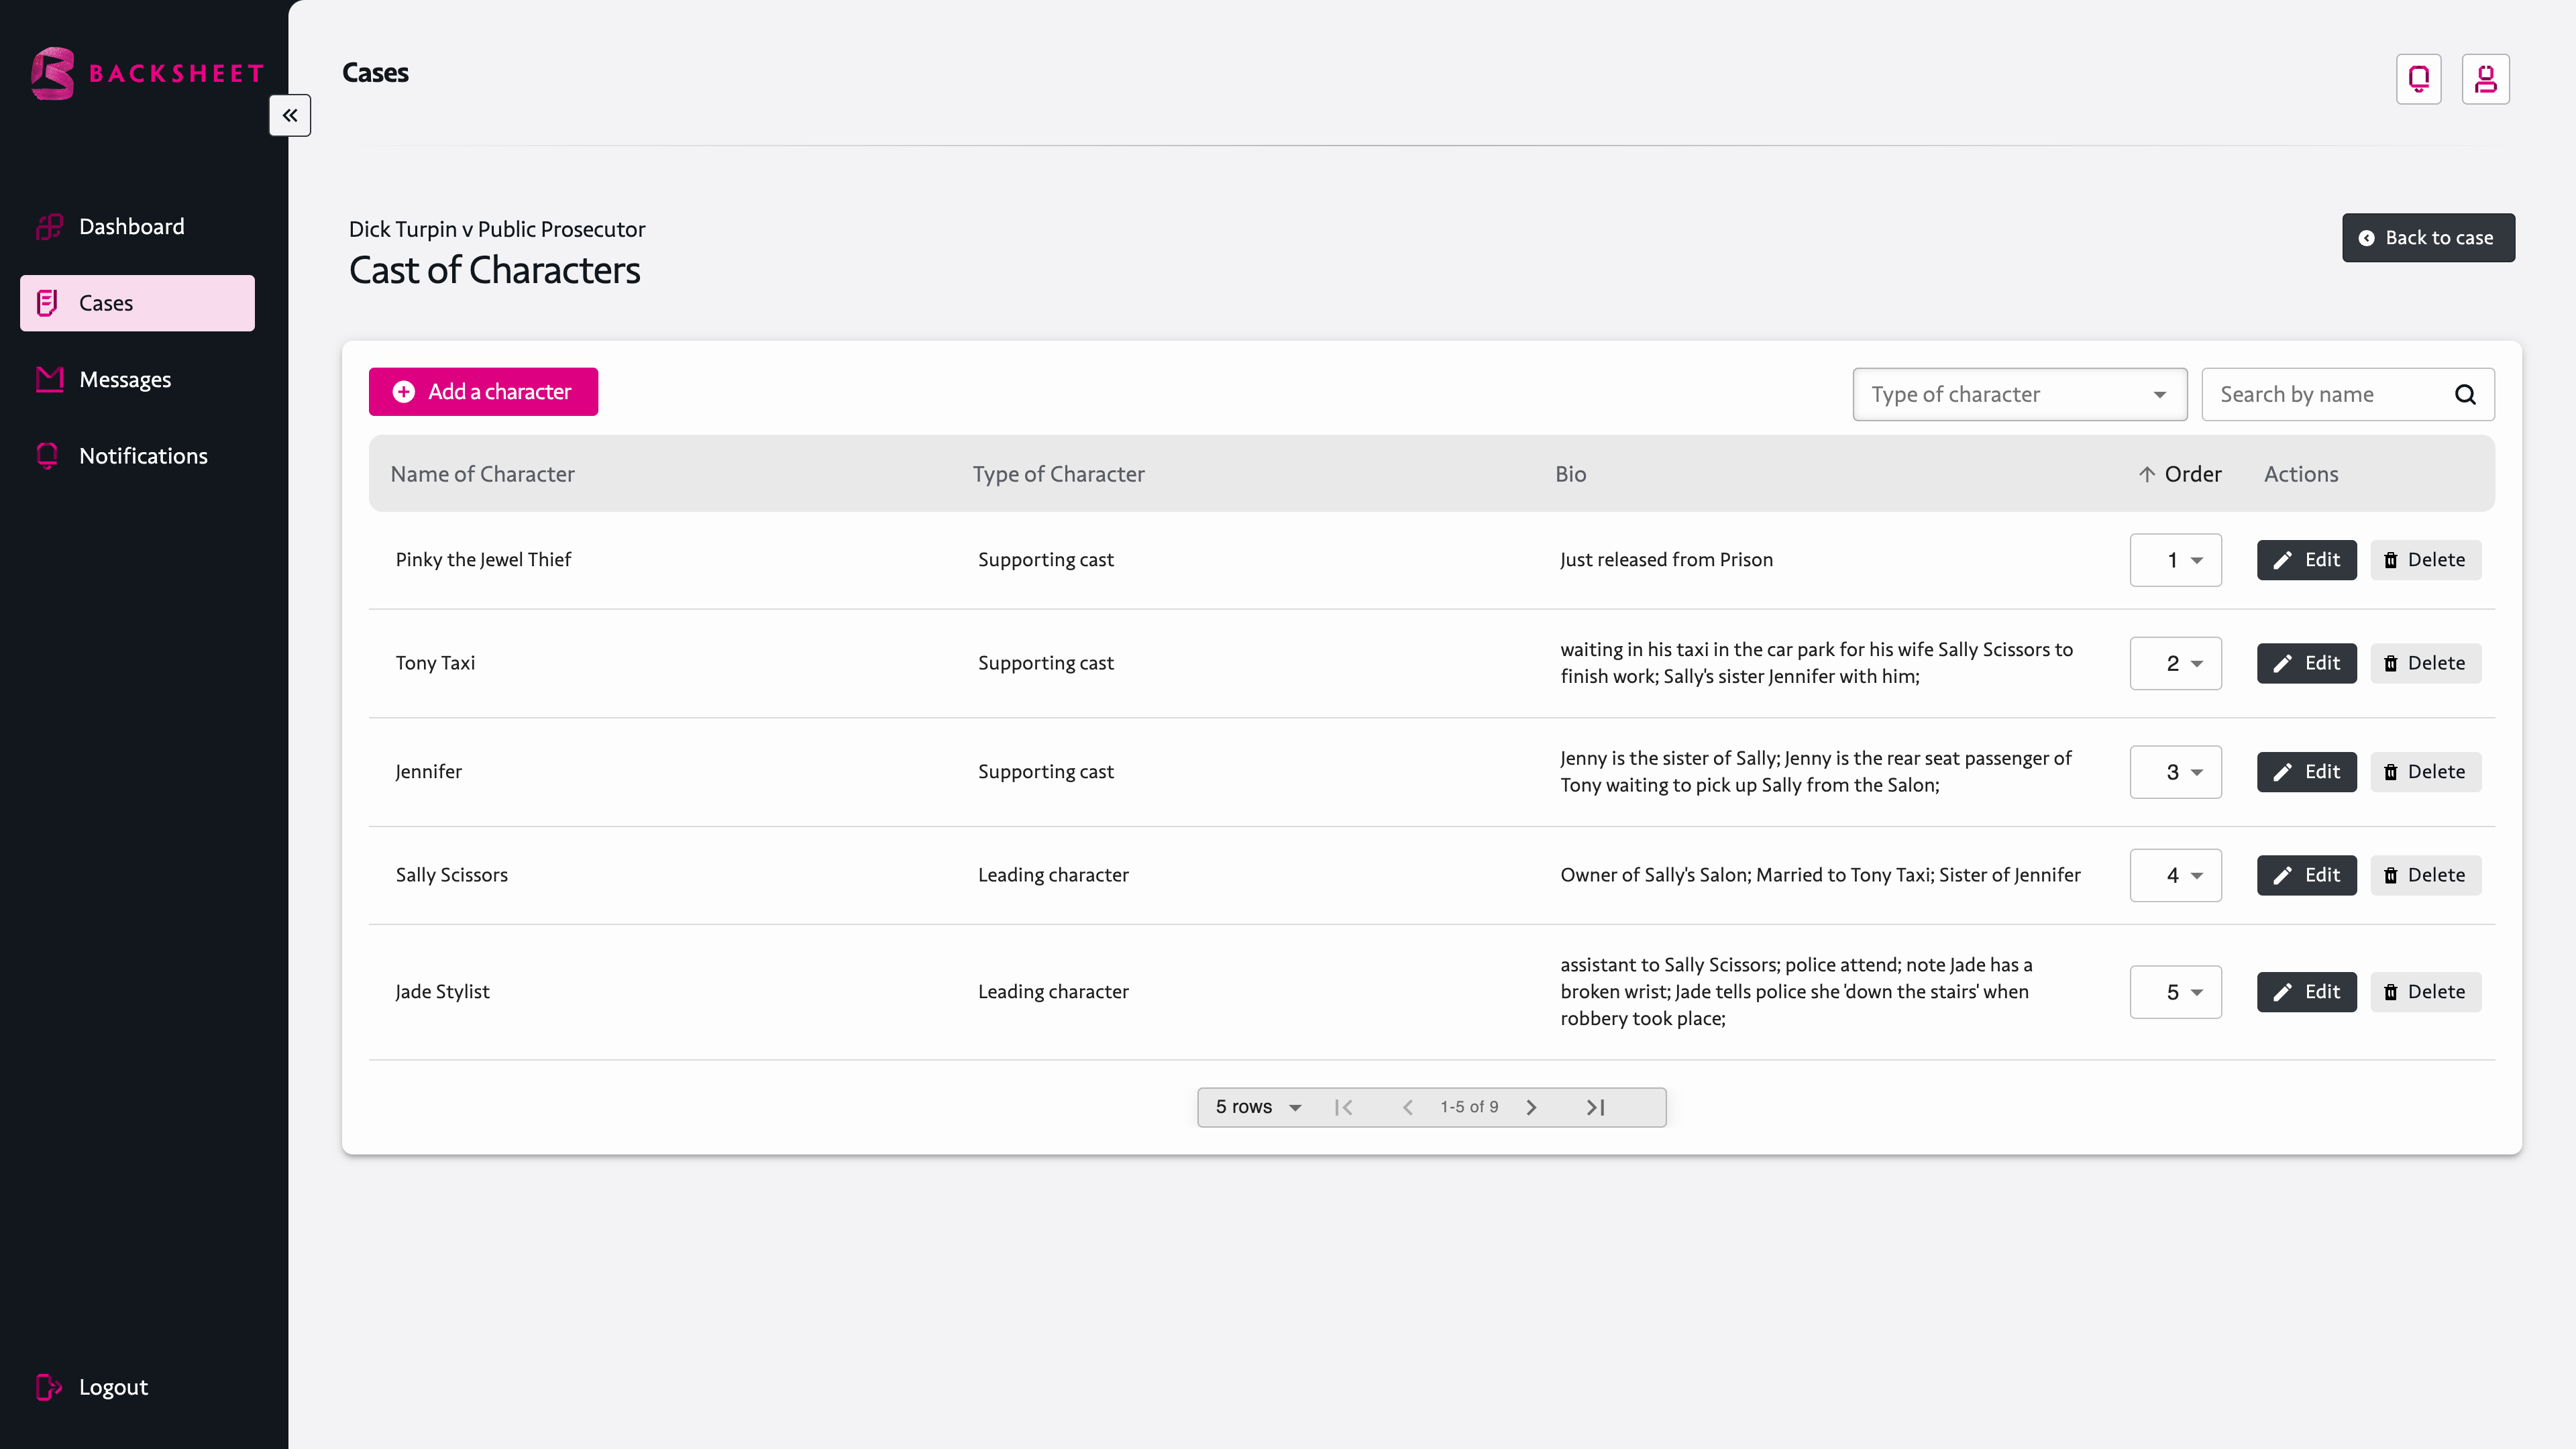The width and height of the screenshot is (2576, 1449).
Task: Click Back to case button
Action: tap(2427, 238)
